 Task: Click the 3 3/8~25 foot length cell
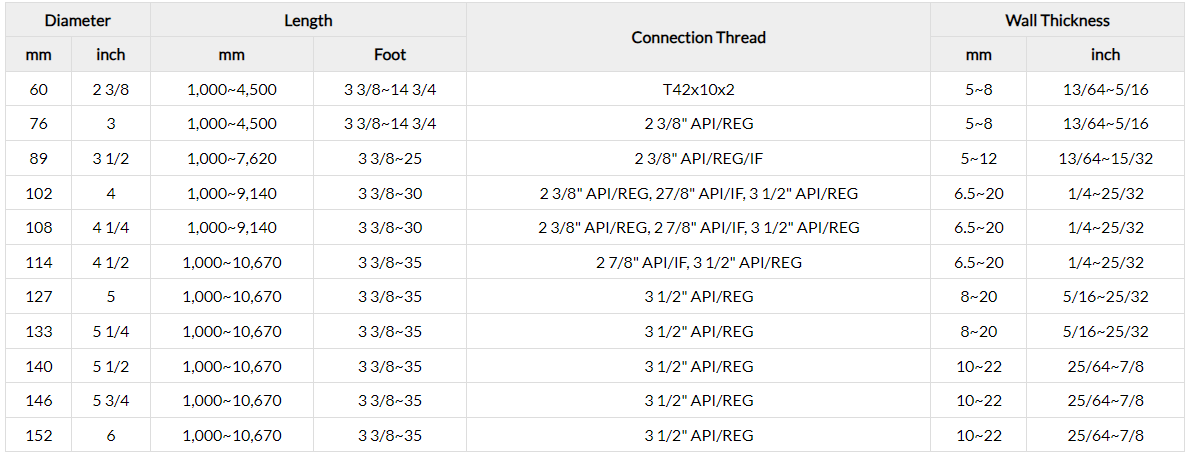pyautogui.click(x=390, y=159)
